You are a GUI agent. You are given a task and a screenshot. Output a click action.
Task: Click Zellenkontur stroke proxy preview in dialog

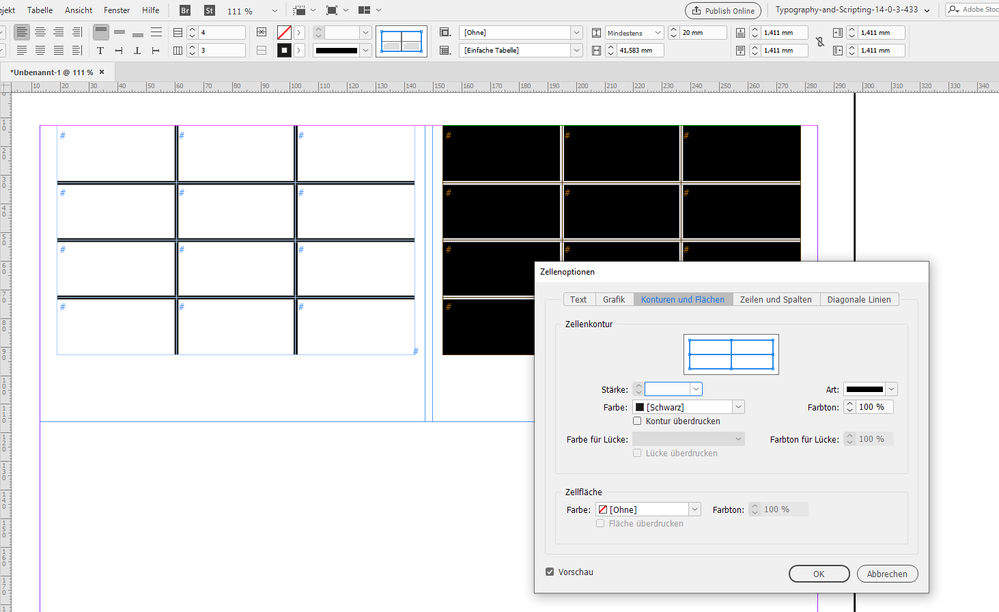point(731,354)
